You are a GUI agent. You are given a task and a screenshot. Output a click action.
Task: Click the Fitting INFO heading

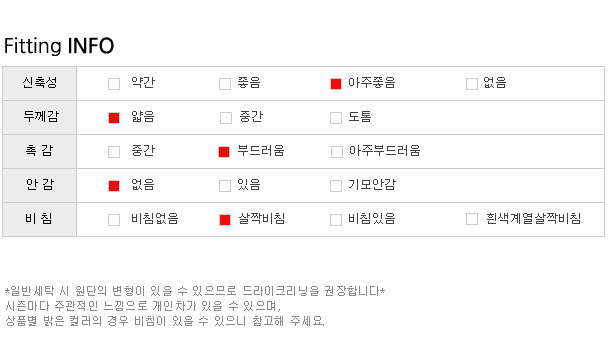click(x=59, y=46)
